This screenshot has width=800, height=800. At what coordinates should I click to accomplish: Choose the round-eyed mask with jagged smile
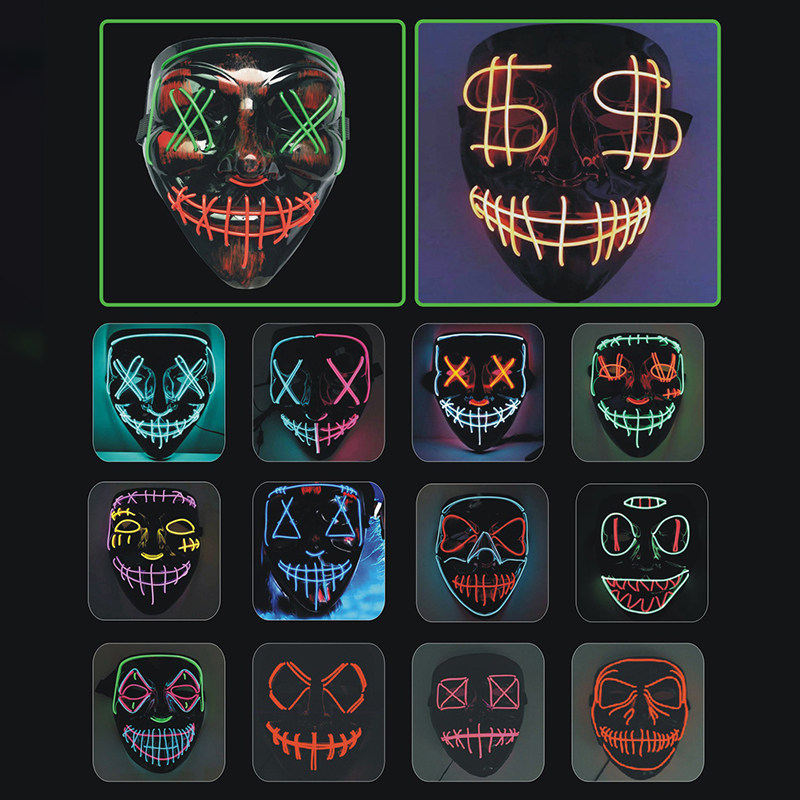[x=642, y=553]
